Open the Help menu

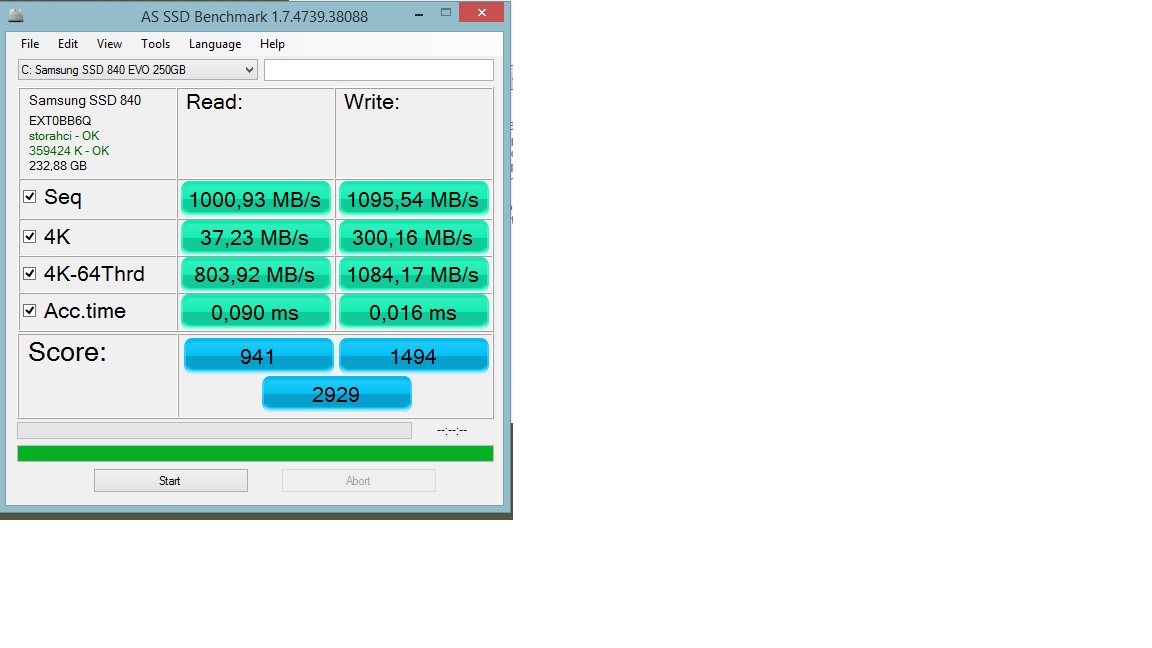point(272,44)
